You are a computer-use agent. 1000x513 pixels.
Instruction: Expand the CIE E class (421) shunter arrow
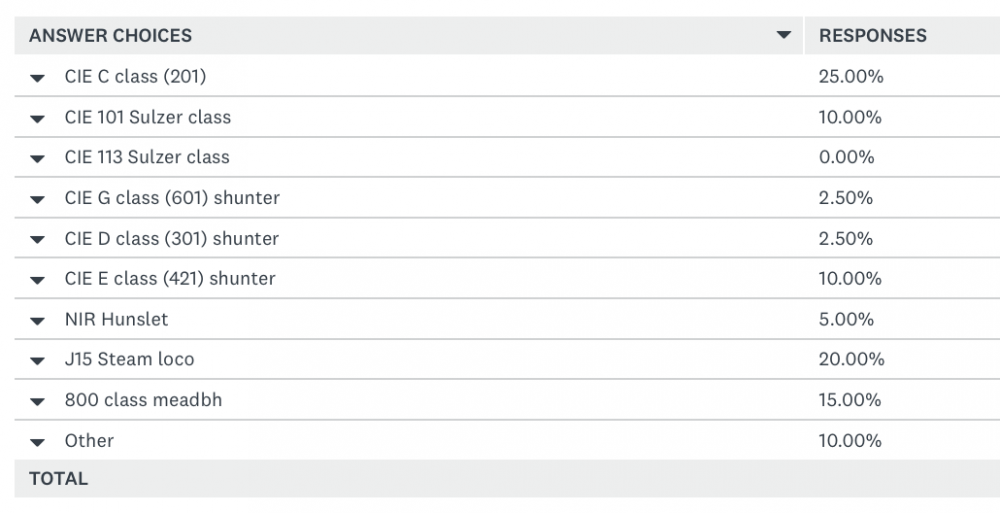38,280
